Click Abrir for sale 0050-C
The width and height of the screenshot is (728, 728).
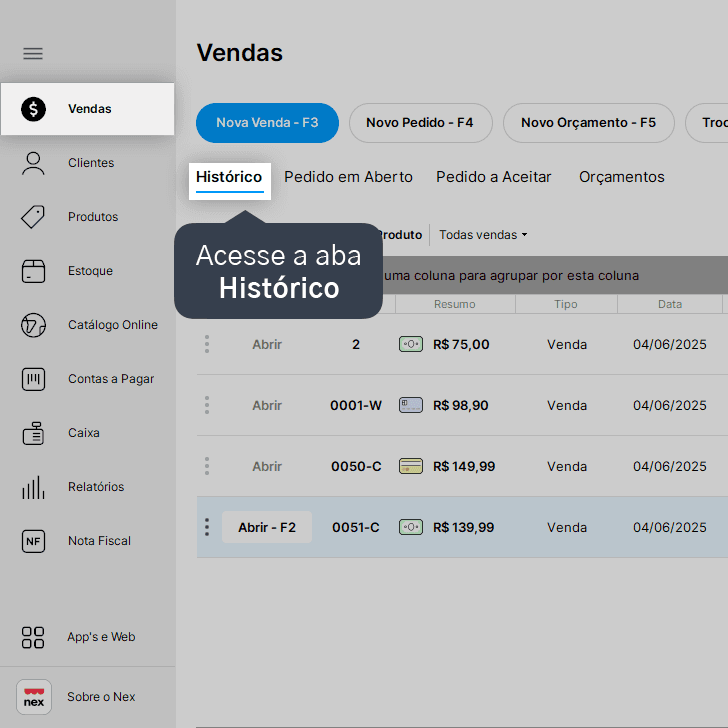(267, 466)
